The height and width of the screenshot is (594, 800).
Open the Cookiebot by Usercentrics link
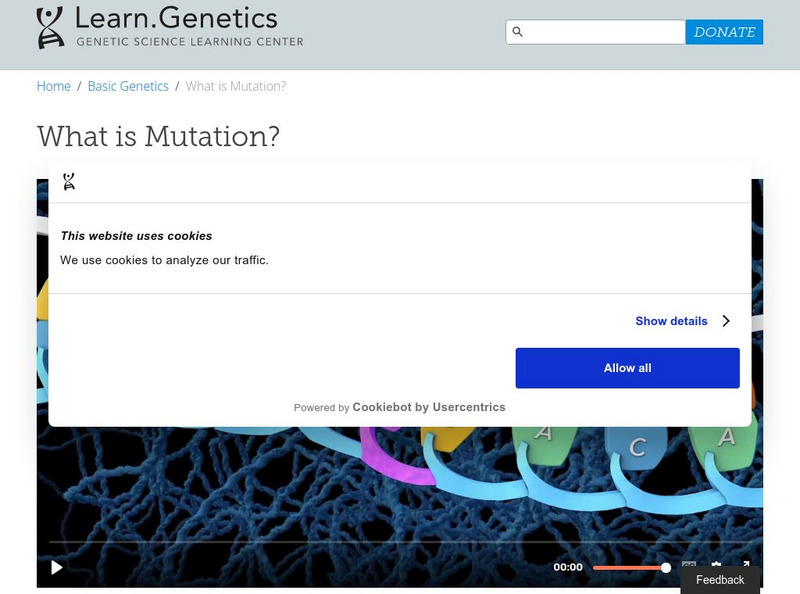point(429,406)
